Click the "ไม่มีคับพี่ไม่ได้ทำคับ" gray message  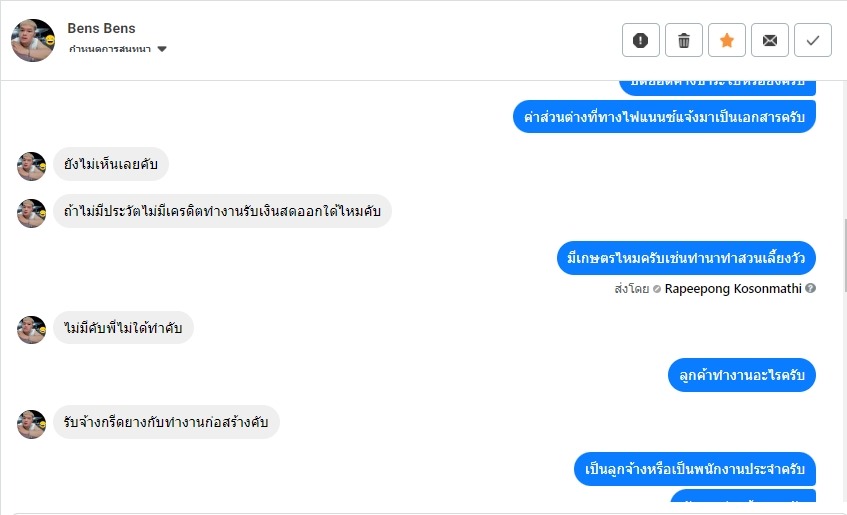(123, 328)
